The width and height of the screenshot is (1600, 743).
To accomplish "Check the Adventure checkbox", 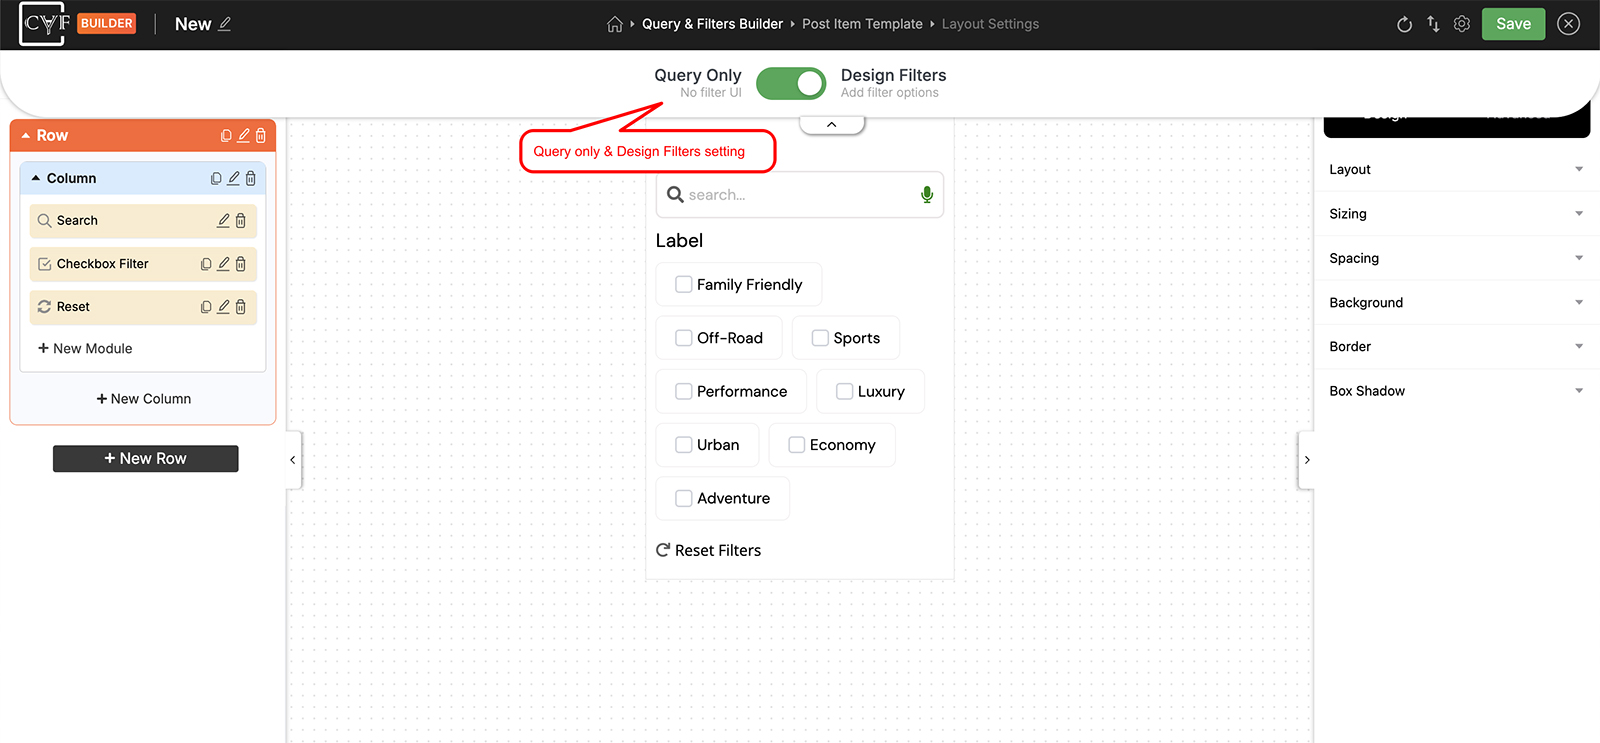I will point(684,498).
